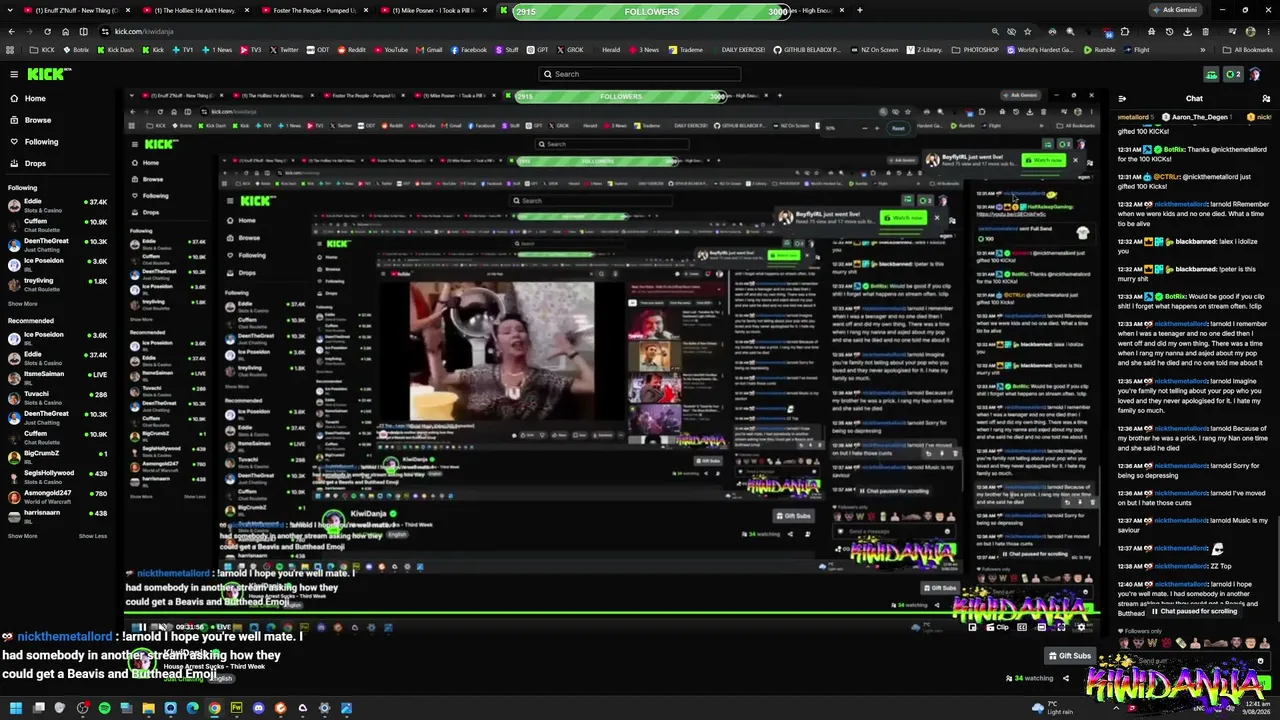Collapse the Recommended list with Show Less
The width and height of the screenshot is (1280, 720).
tap(93, 536)
